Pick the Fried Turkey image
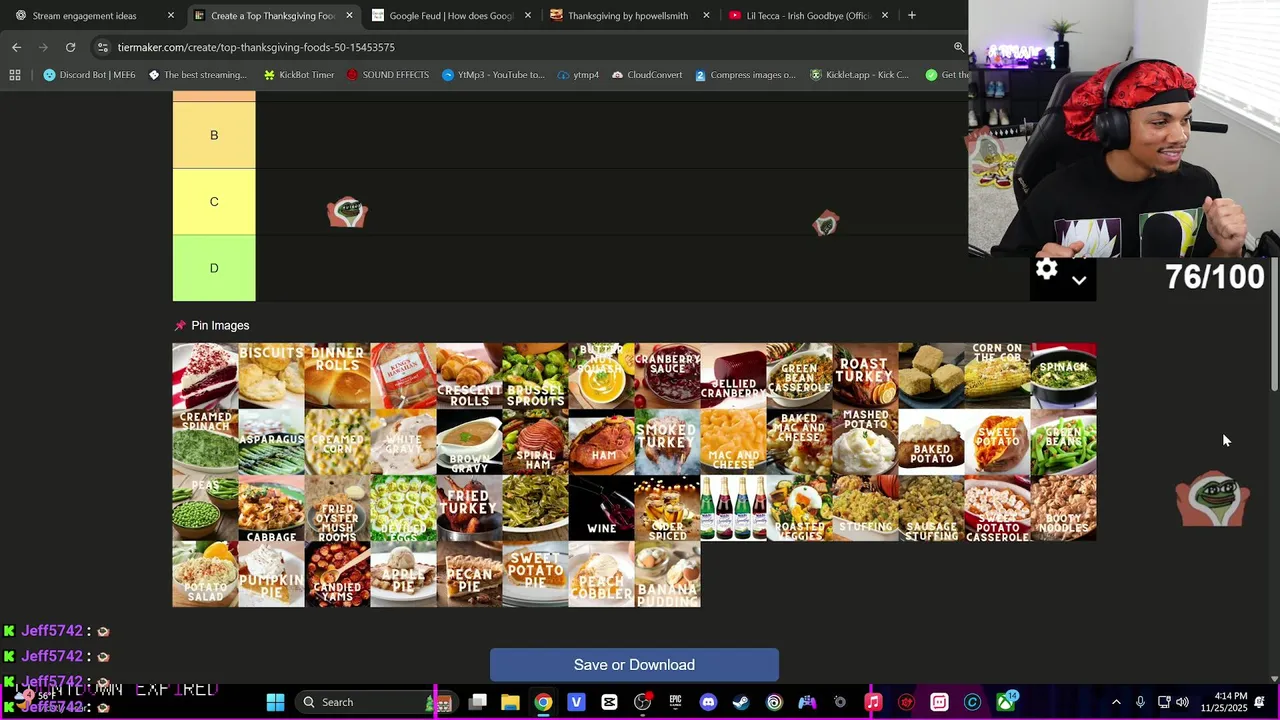1280x720 pixels. [x=469, y=508]
